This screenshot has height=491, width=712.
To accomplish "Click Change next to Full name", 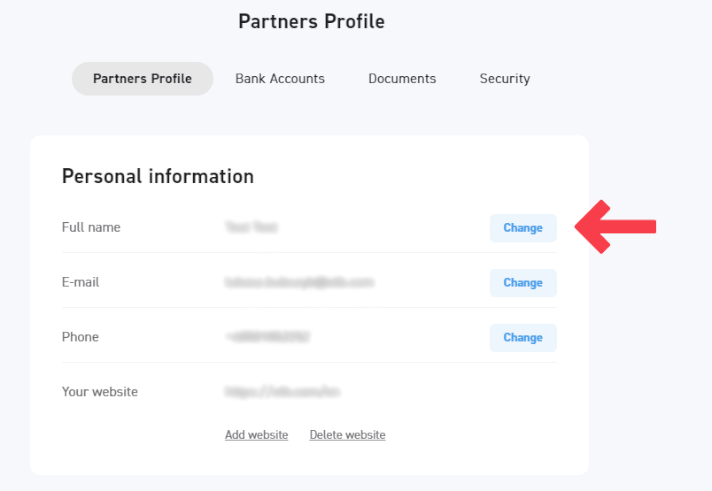I will click(522, 228).
